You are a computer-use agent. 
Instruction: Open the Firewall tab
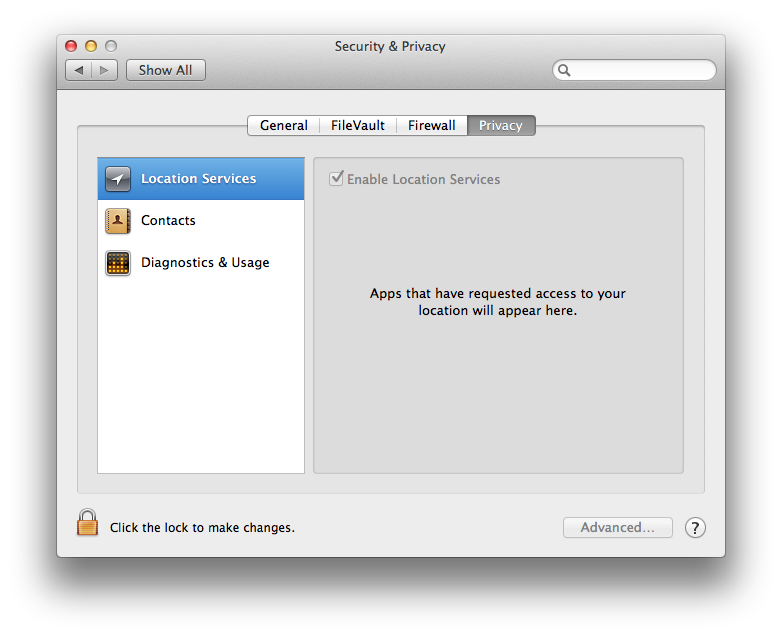click(431, 125)
